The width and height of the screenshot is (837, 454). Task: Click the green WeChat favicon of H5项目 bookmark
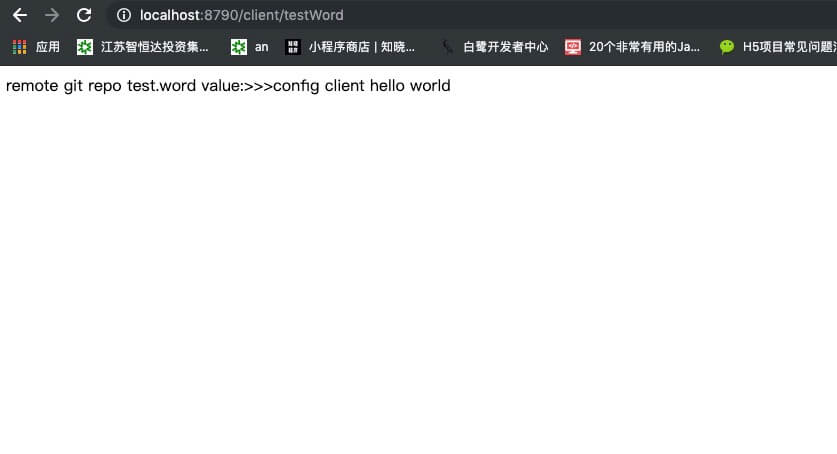tap(727, 47)
